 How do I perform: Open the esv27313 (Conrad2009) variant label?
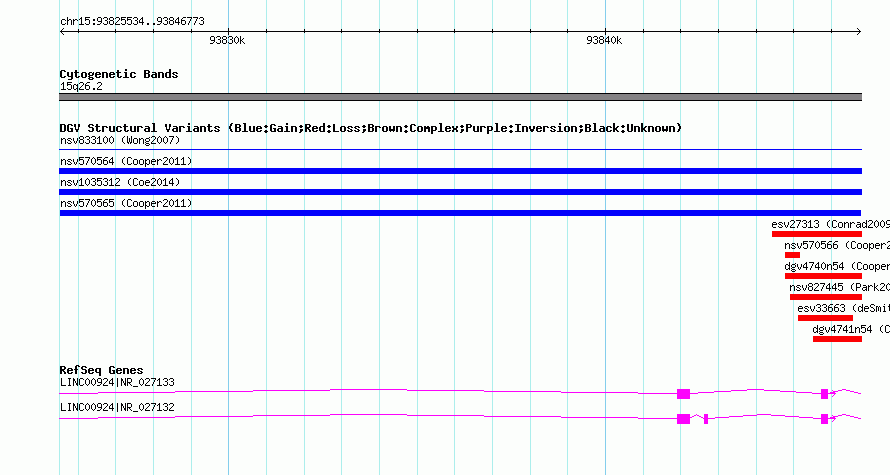click(830, 224)
